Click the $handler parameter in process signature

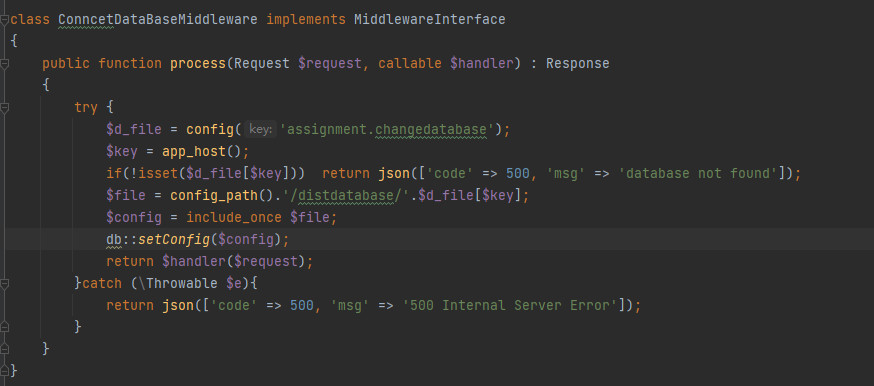(x=481, y=63)
